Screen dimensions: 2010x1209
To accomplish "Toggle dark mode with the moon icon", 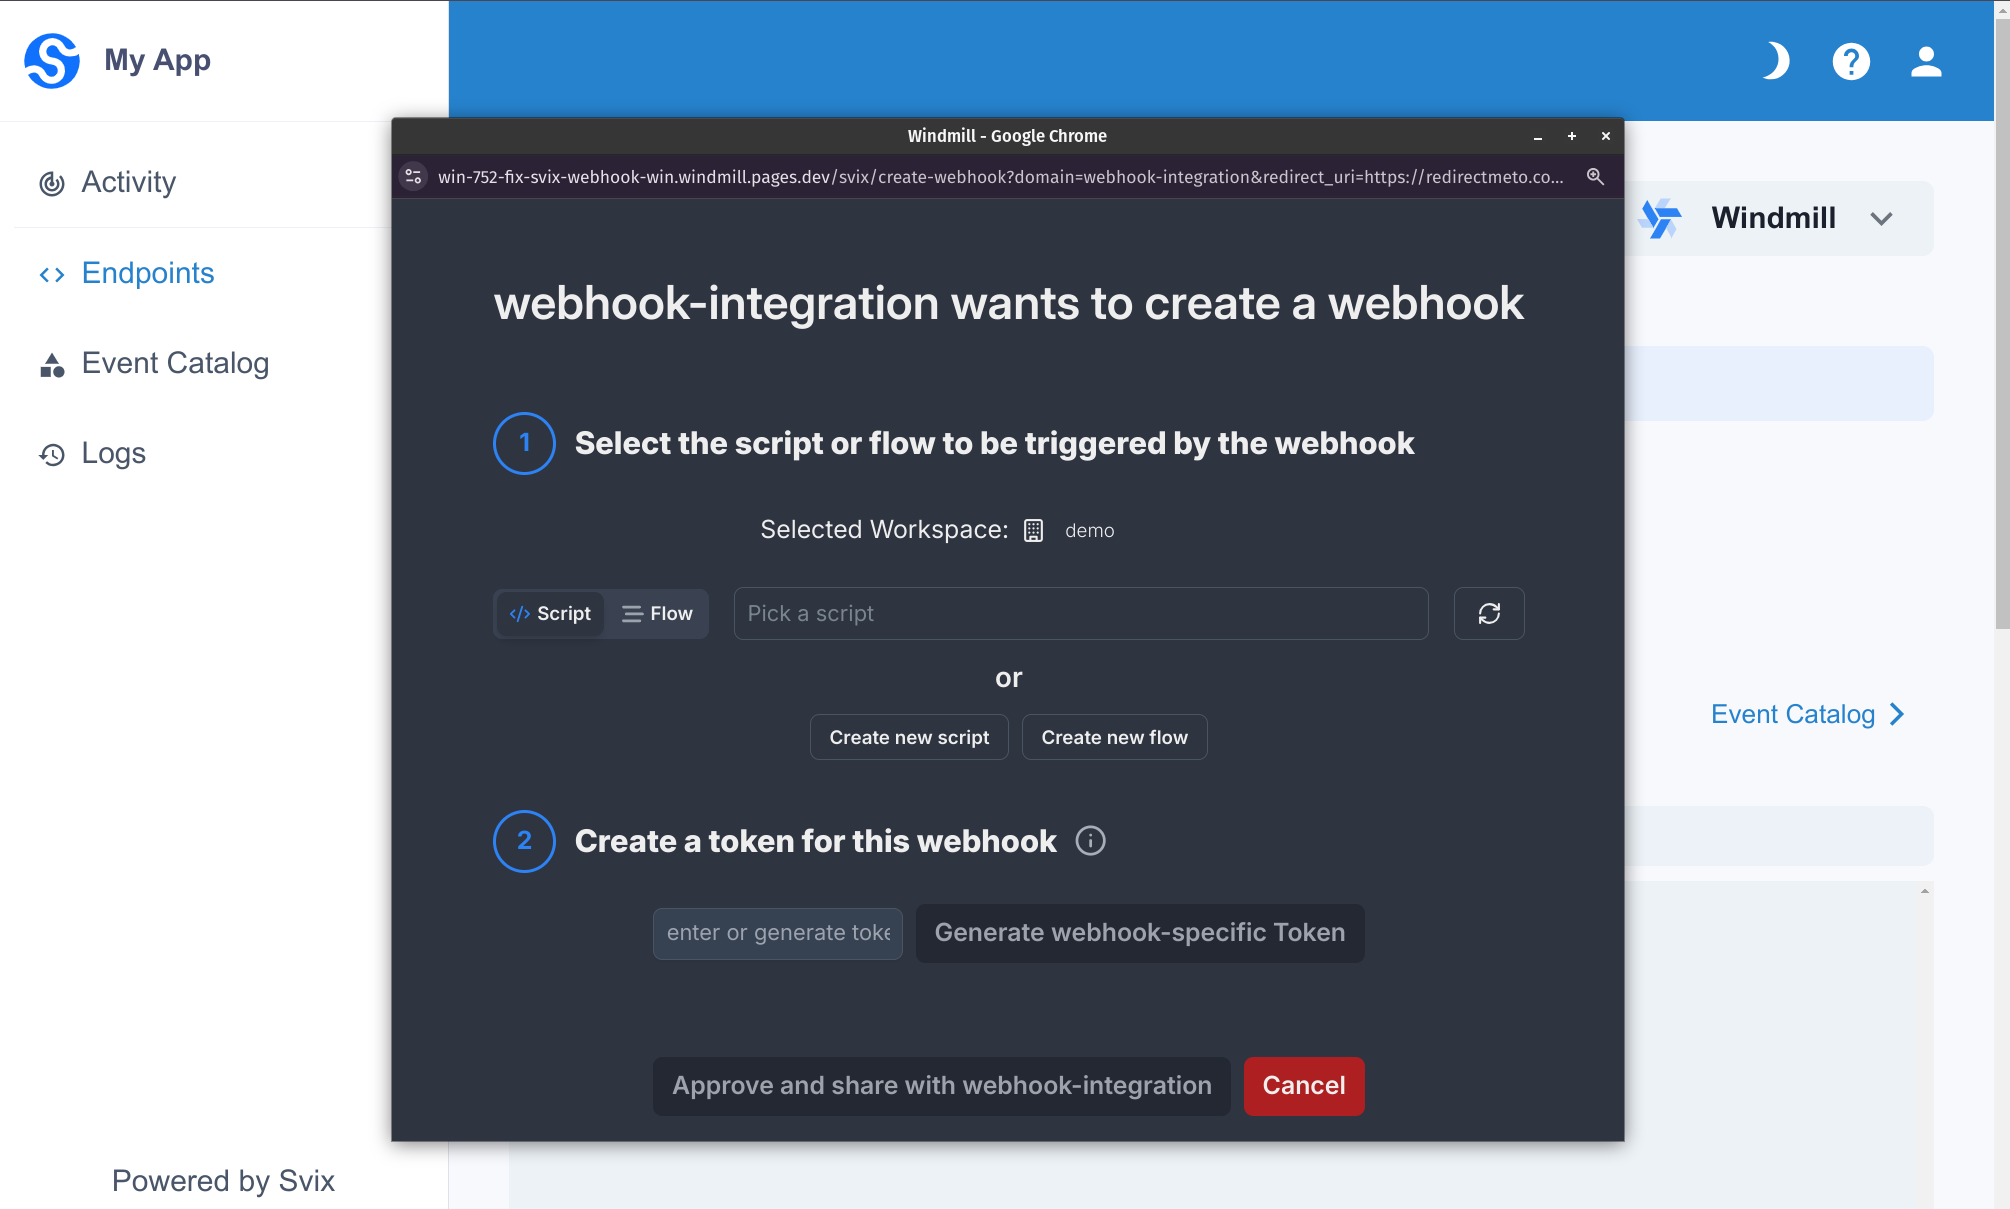I will pos(1776,61).
